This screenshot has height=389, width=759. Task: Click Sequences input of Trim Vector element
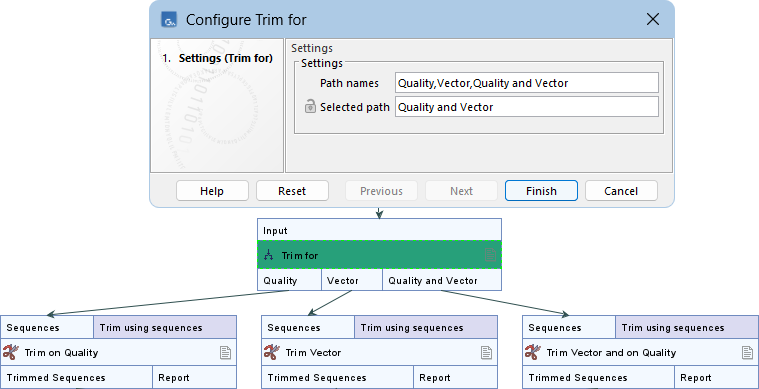308,328
